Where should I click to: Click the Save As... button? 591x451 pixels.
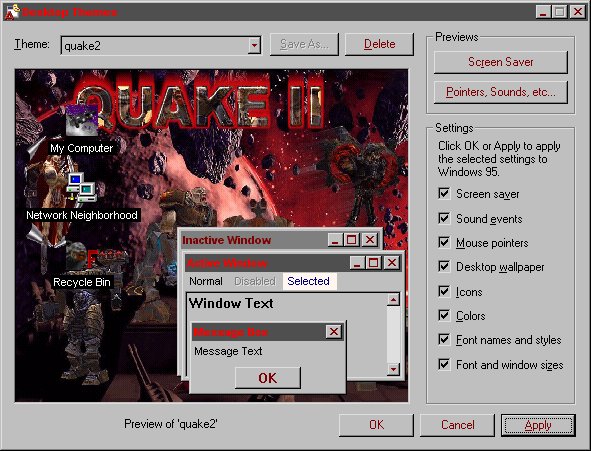tap(304, 44)
